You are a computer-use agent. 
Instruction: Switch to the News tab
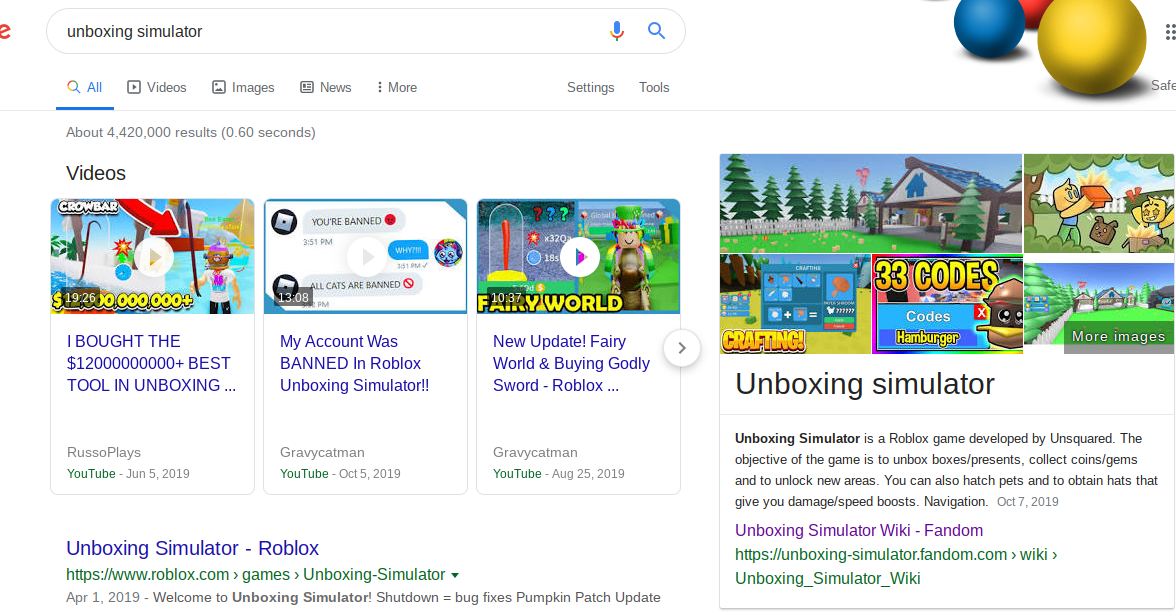[x=326, y=88]
